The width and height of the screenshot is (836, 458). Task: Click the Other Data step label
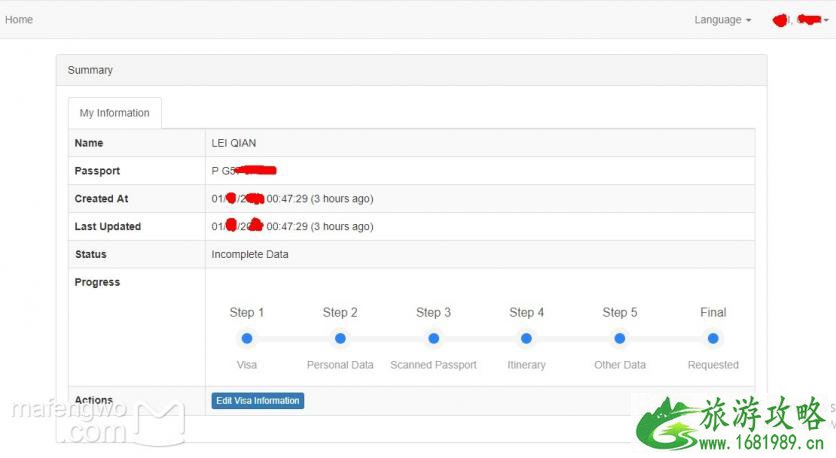pos(620,365)
